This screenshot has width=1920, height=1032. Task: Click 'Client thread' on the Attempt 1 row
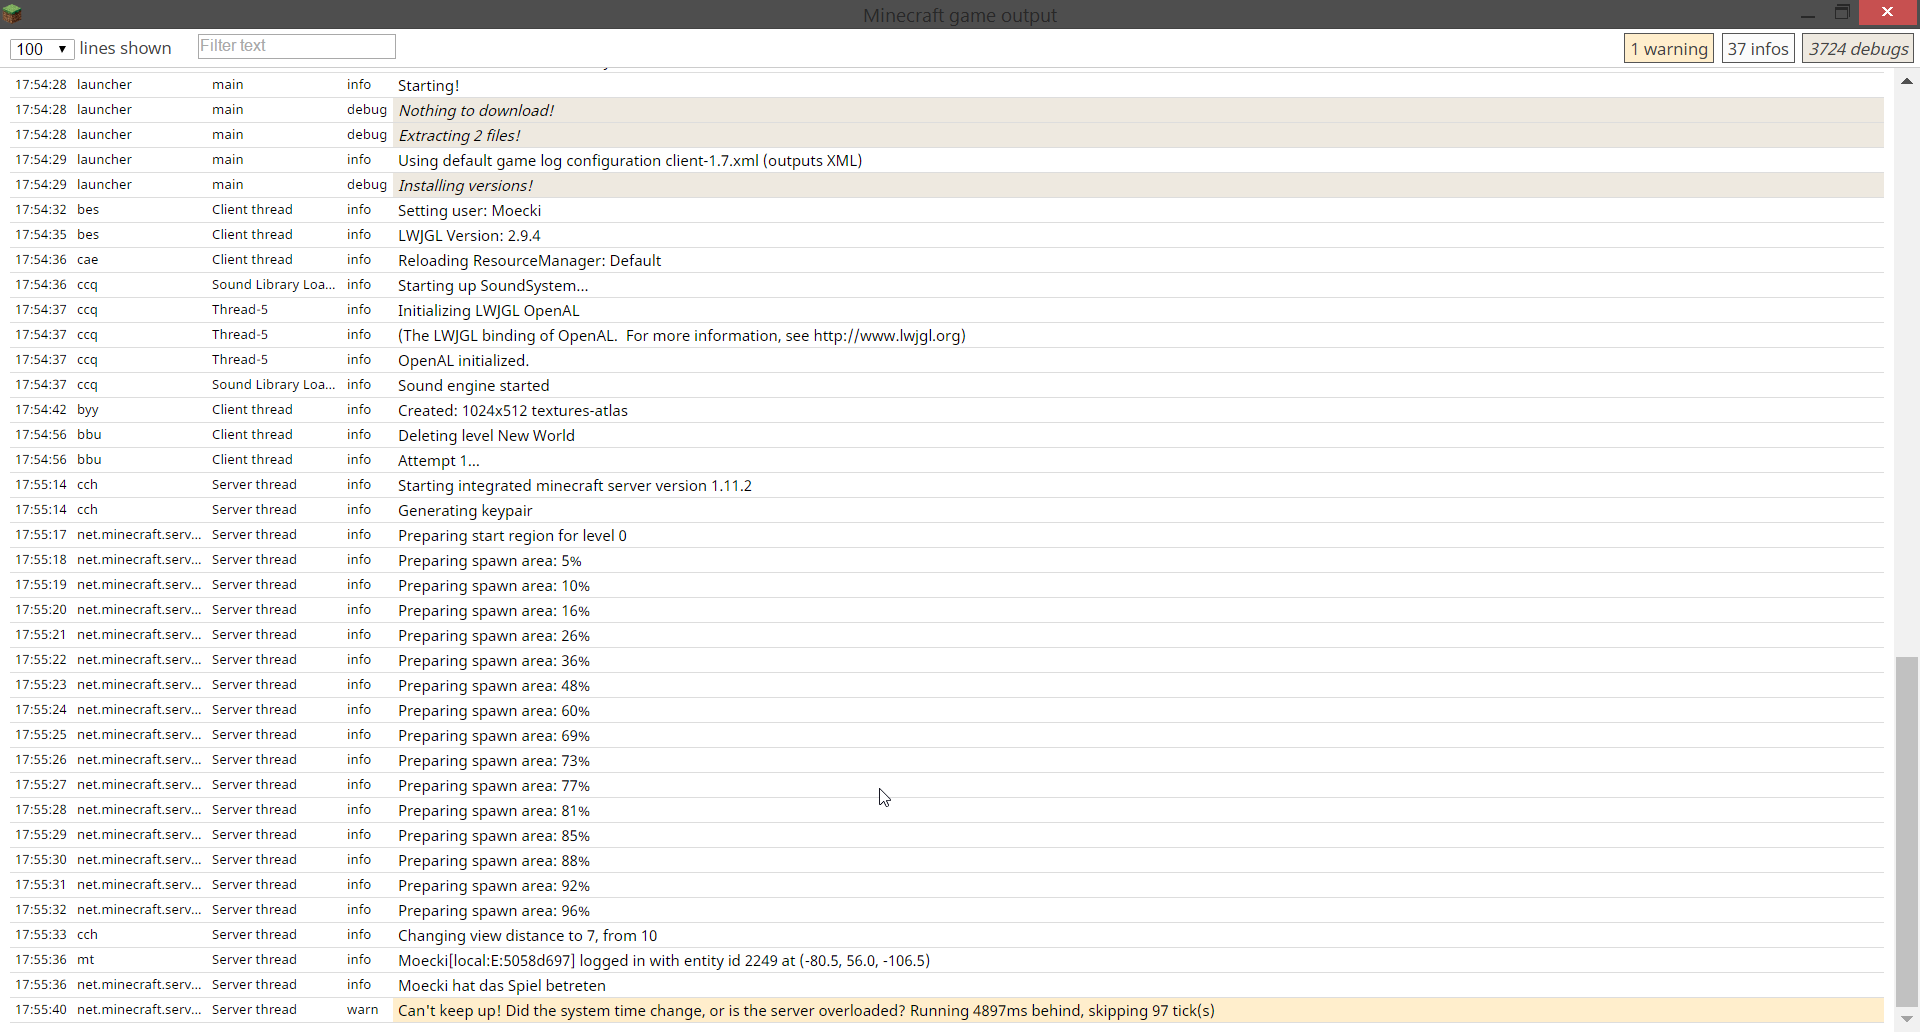252,460
